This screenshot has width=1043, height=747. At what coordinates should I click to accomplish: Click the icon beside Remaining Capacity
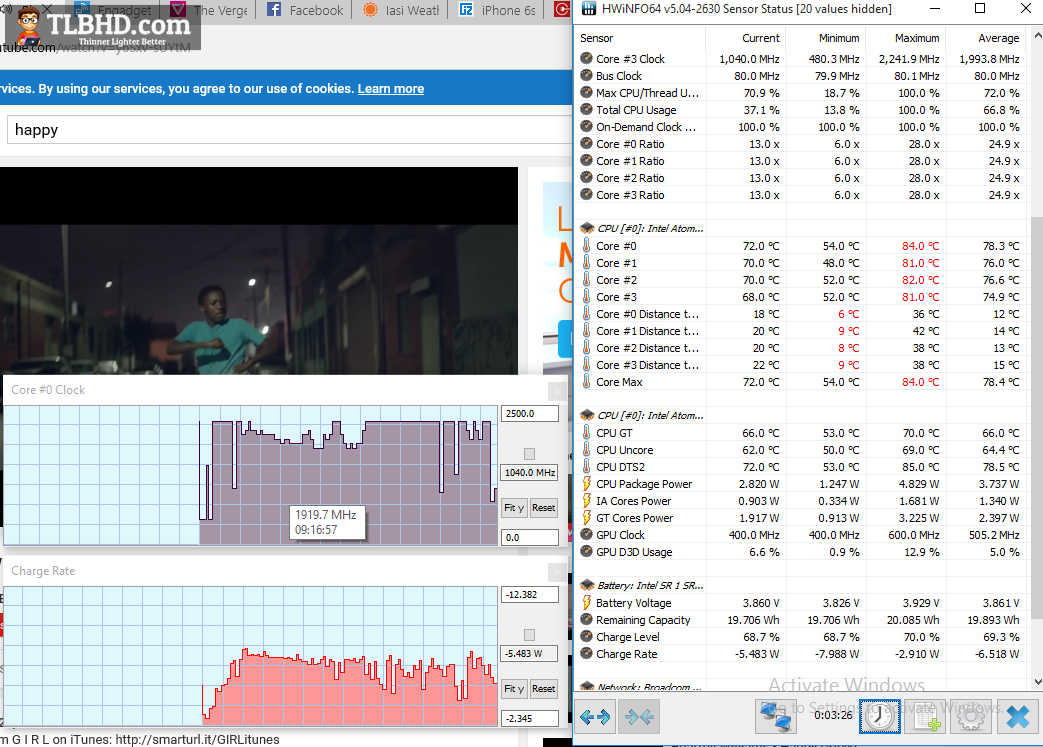[586, 619]
